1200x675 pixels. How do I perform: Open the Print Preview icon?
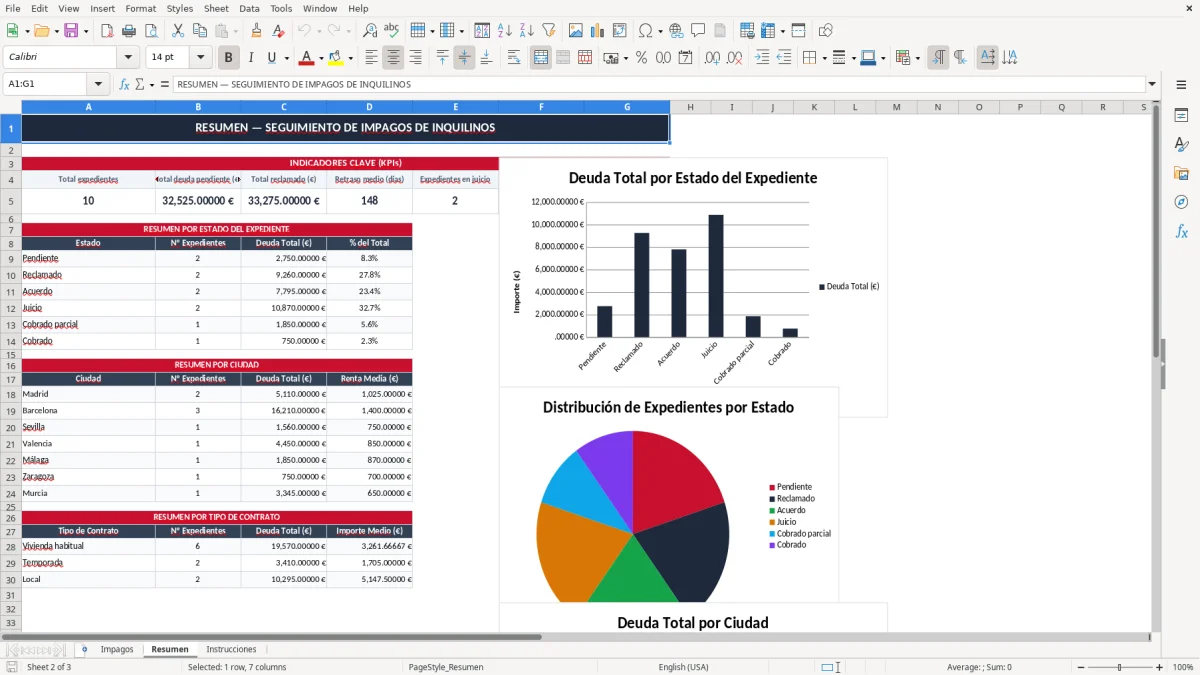coord(151,31)
